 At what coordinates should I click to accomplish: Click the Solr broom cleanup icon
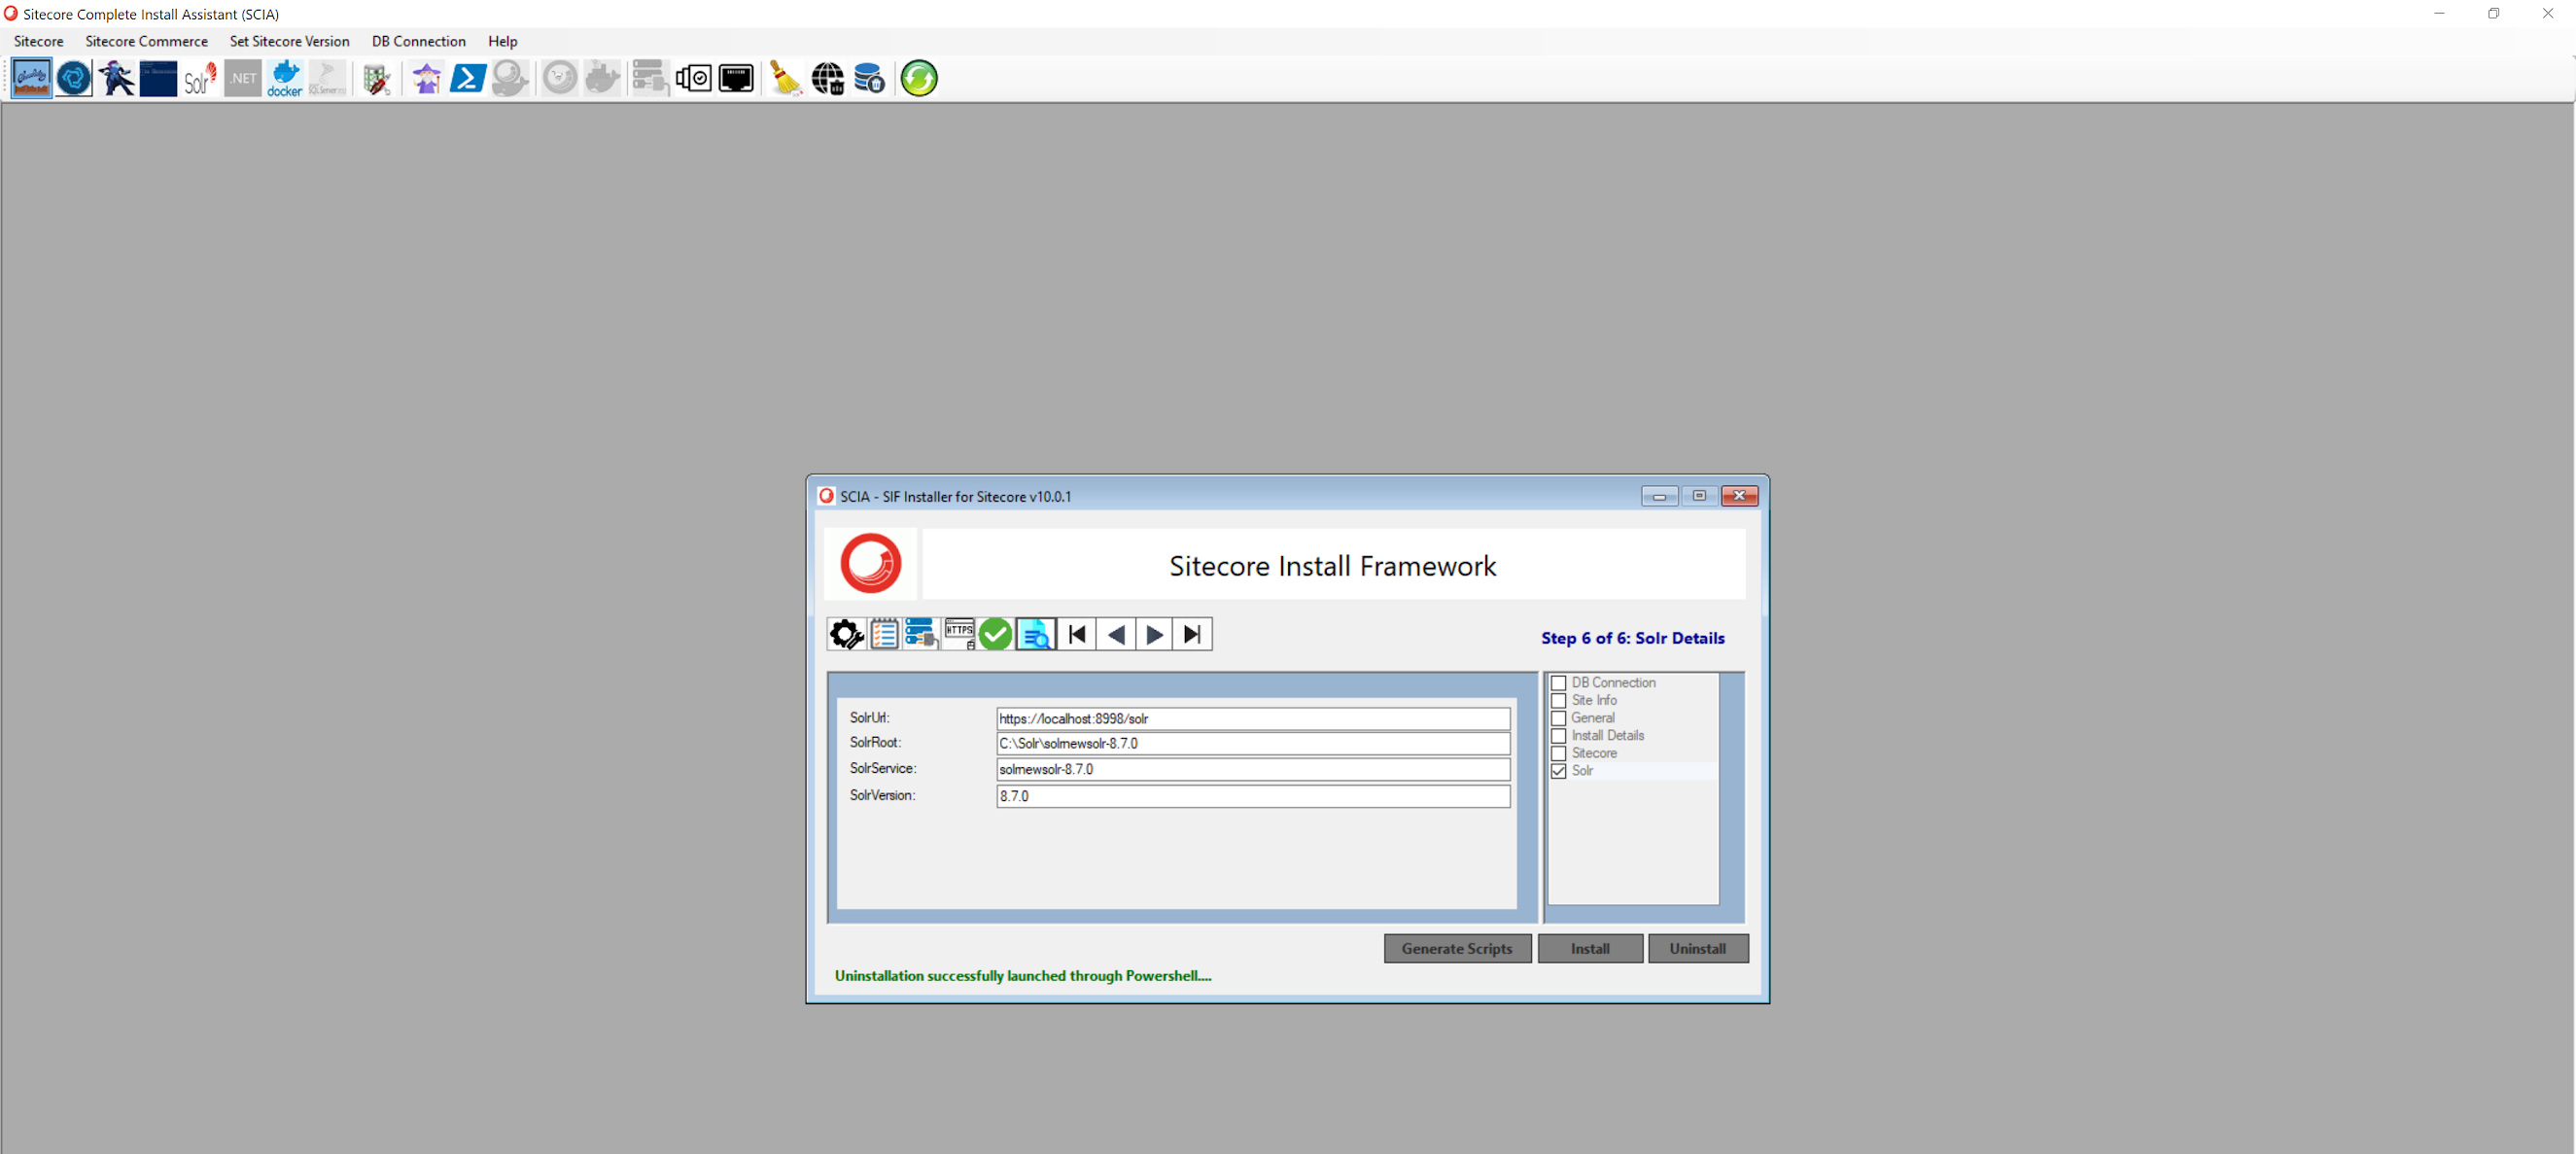coord(785,78)
